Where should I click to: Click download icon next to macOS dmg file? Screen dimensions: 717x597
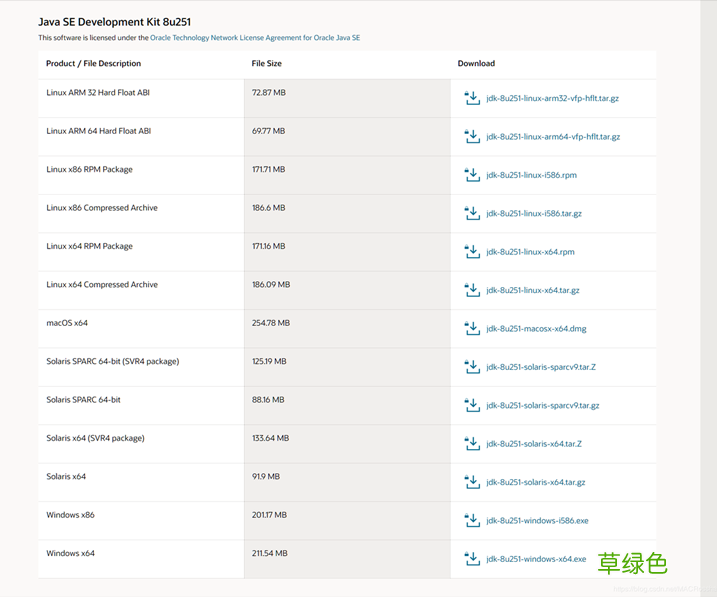click(x=472, y=328)
